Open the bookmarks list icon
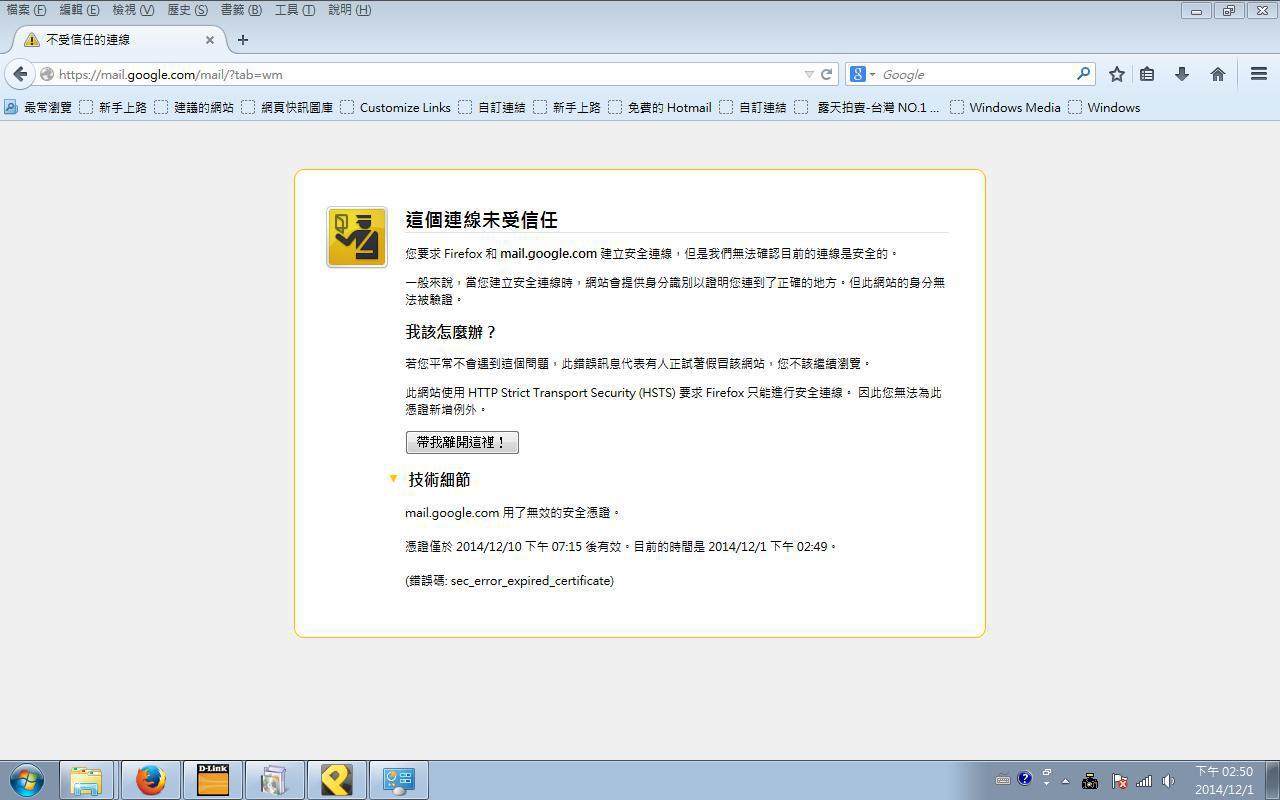The height and width of the screenshot is (800, 1280). coord(1148,74)
